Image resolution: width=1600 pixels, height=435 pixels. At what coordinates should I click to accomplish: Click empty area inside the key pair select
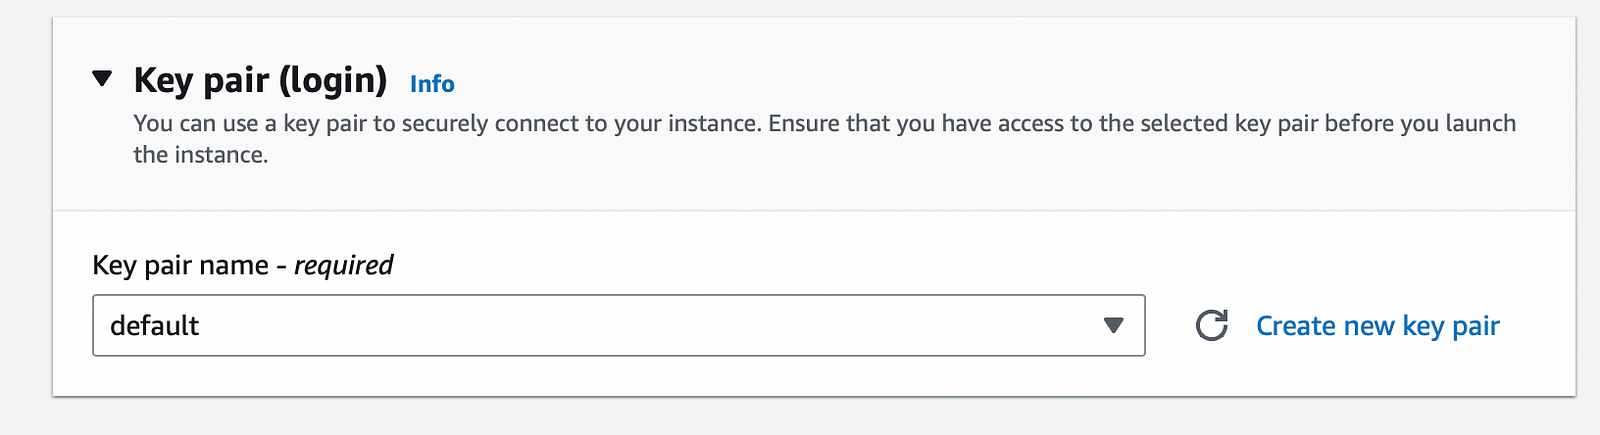click(x=650, y=326)
